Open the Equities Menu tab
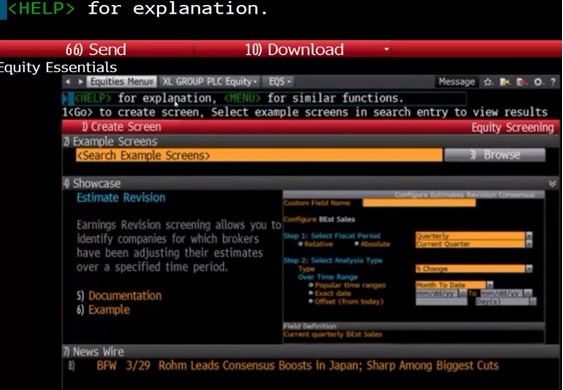The image size is (563, 390). [x=122, y=82]
